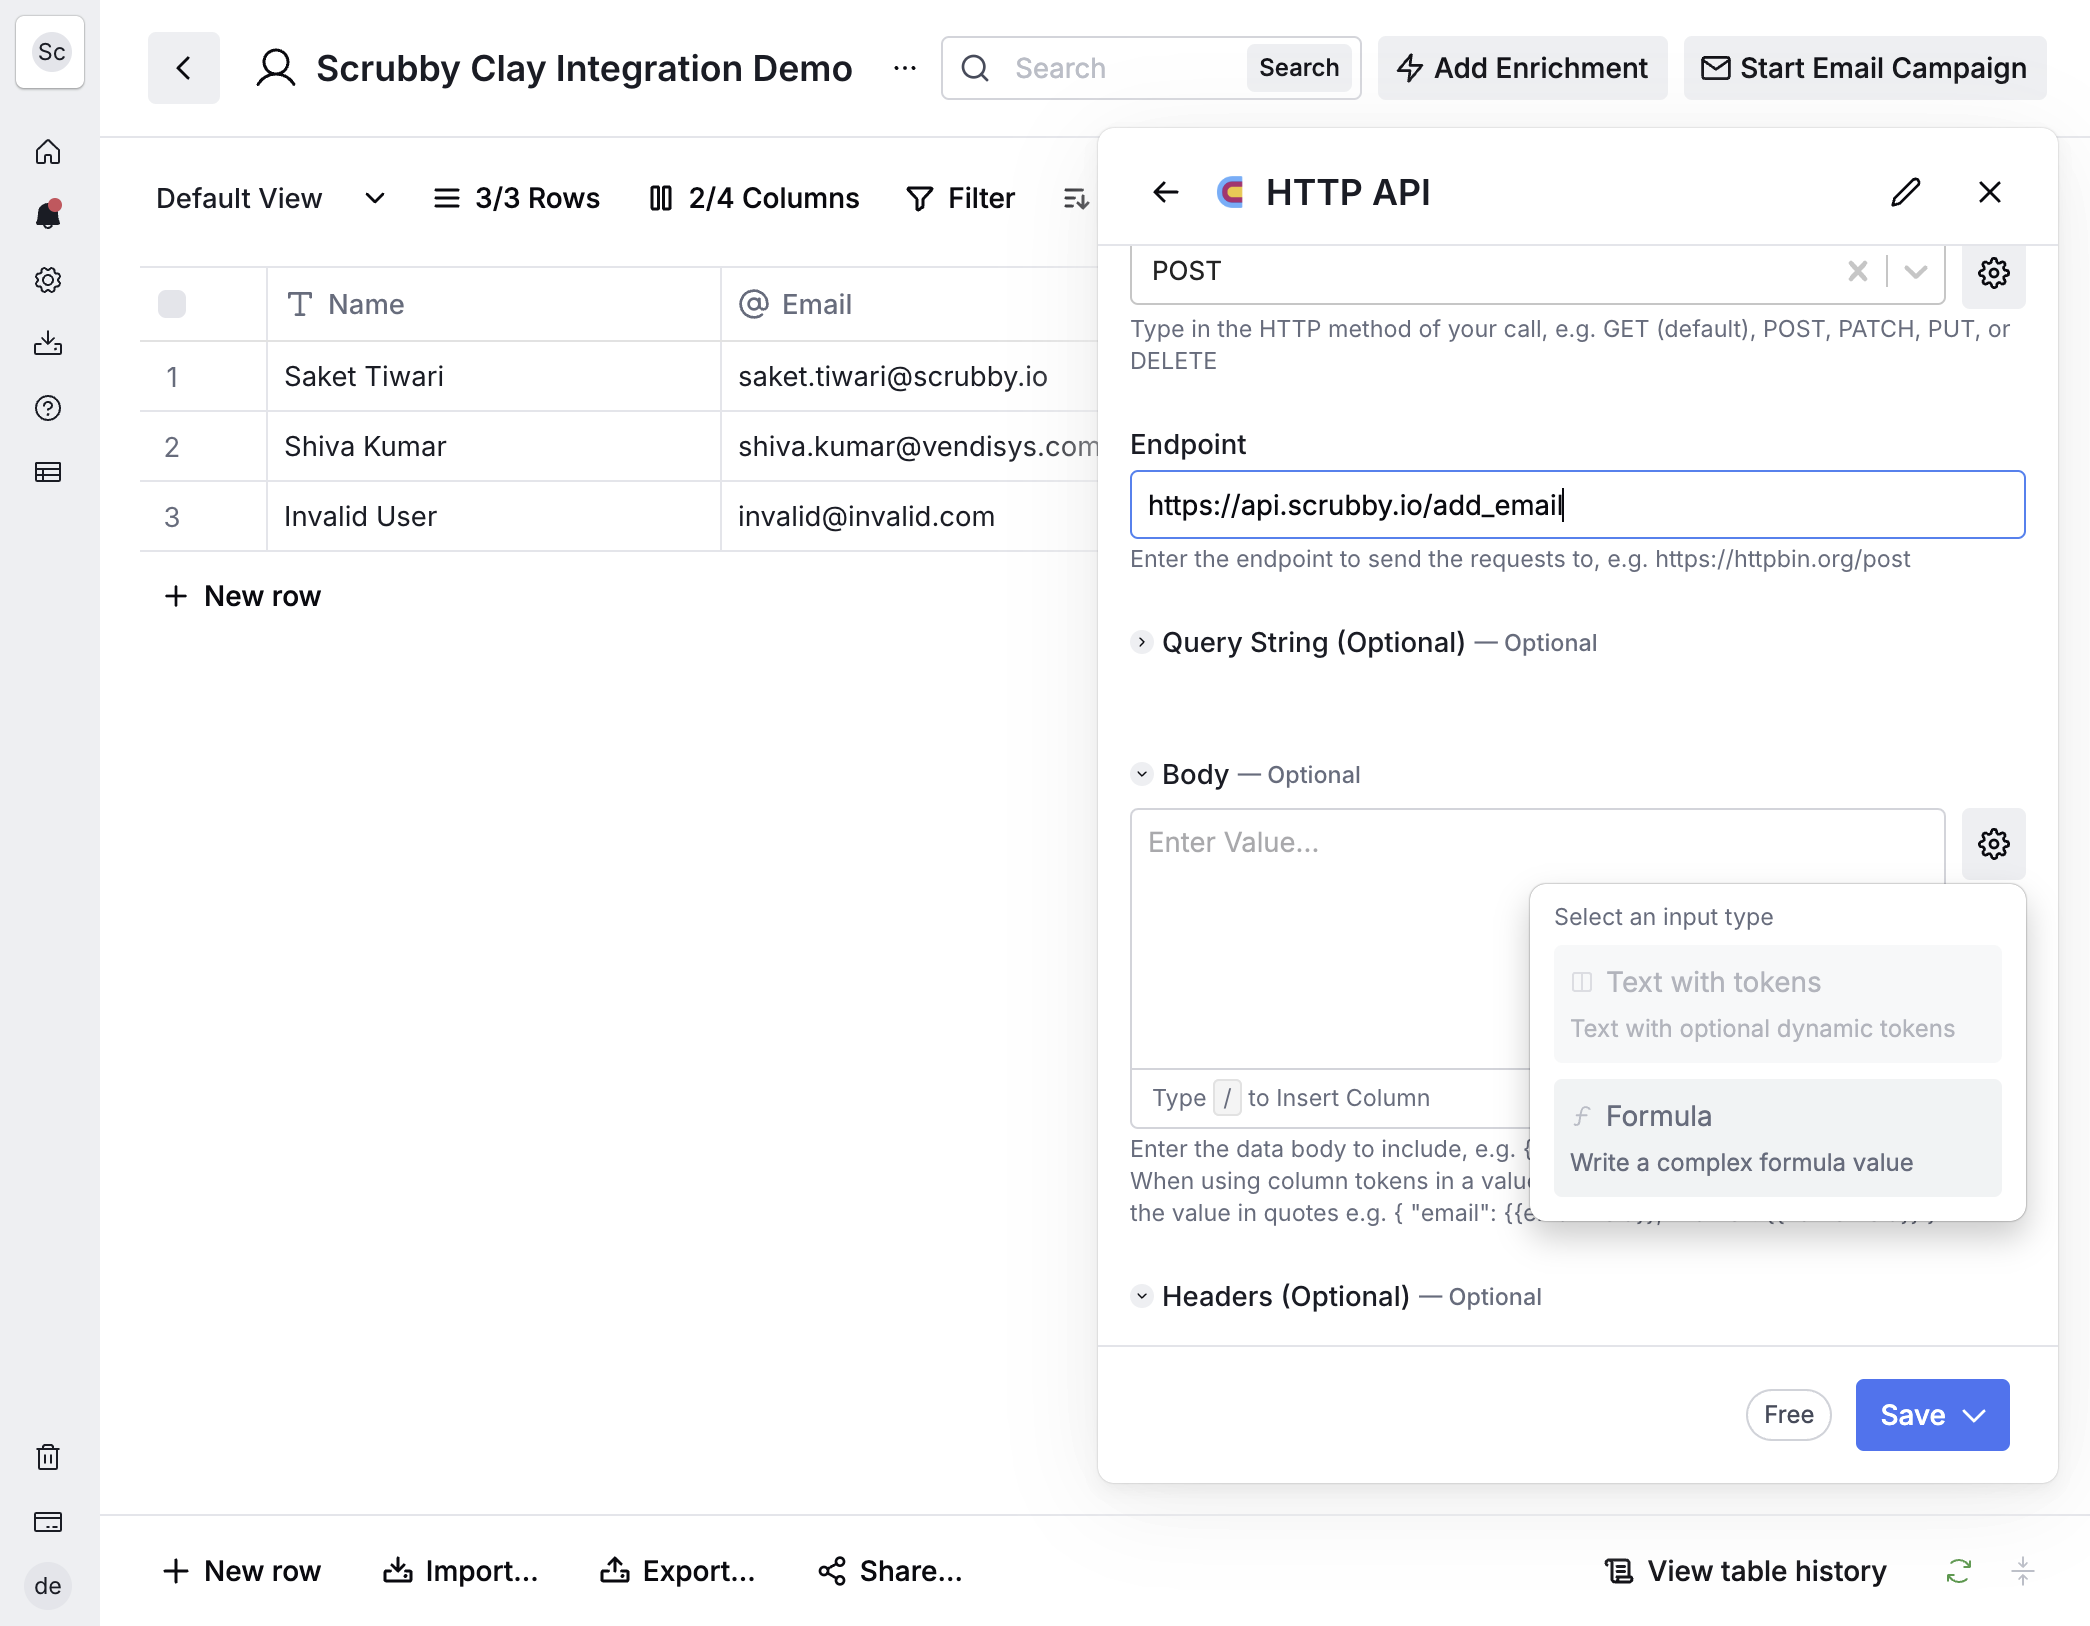Open the gear settings next to the POST method field
Screen dimensions: 2090x1626
(x=1994, y=272)
